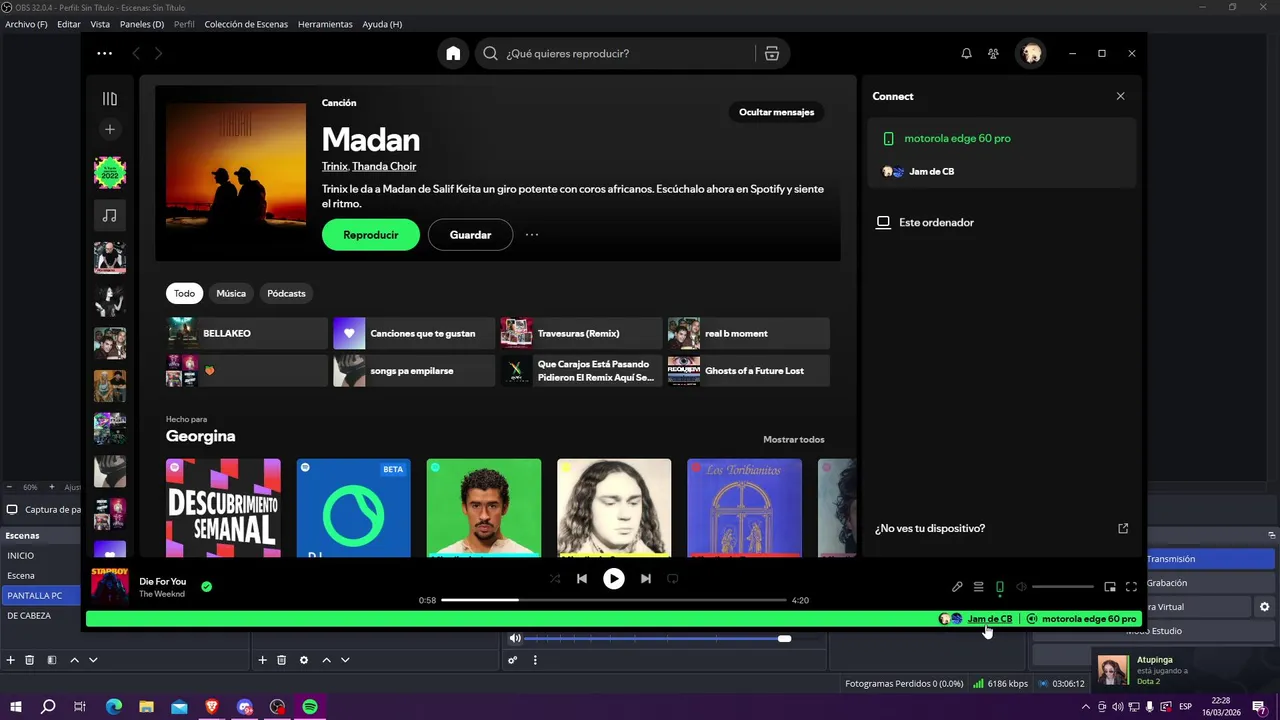Select the Todo filter chip
The image size is (1280, 720).
(184, 293)
